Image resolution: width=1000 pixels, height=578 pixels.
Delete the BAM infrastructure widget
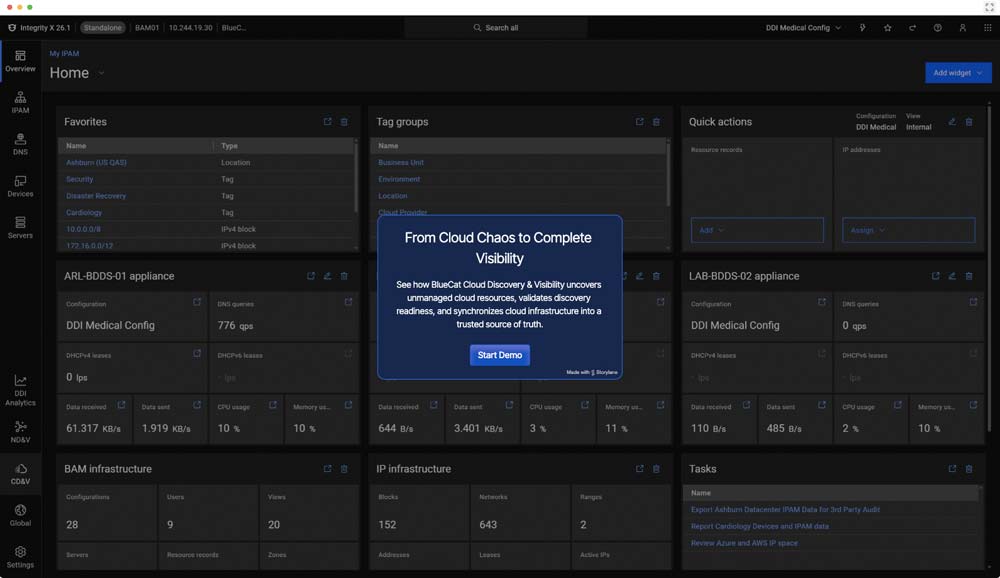344,468
